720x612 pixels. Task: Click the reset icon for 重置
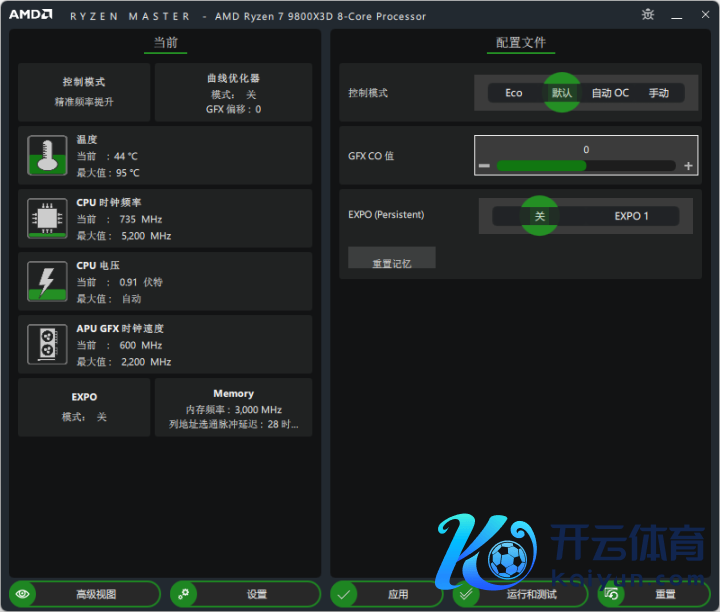coord(611,594)
